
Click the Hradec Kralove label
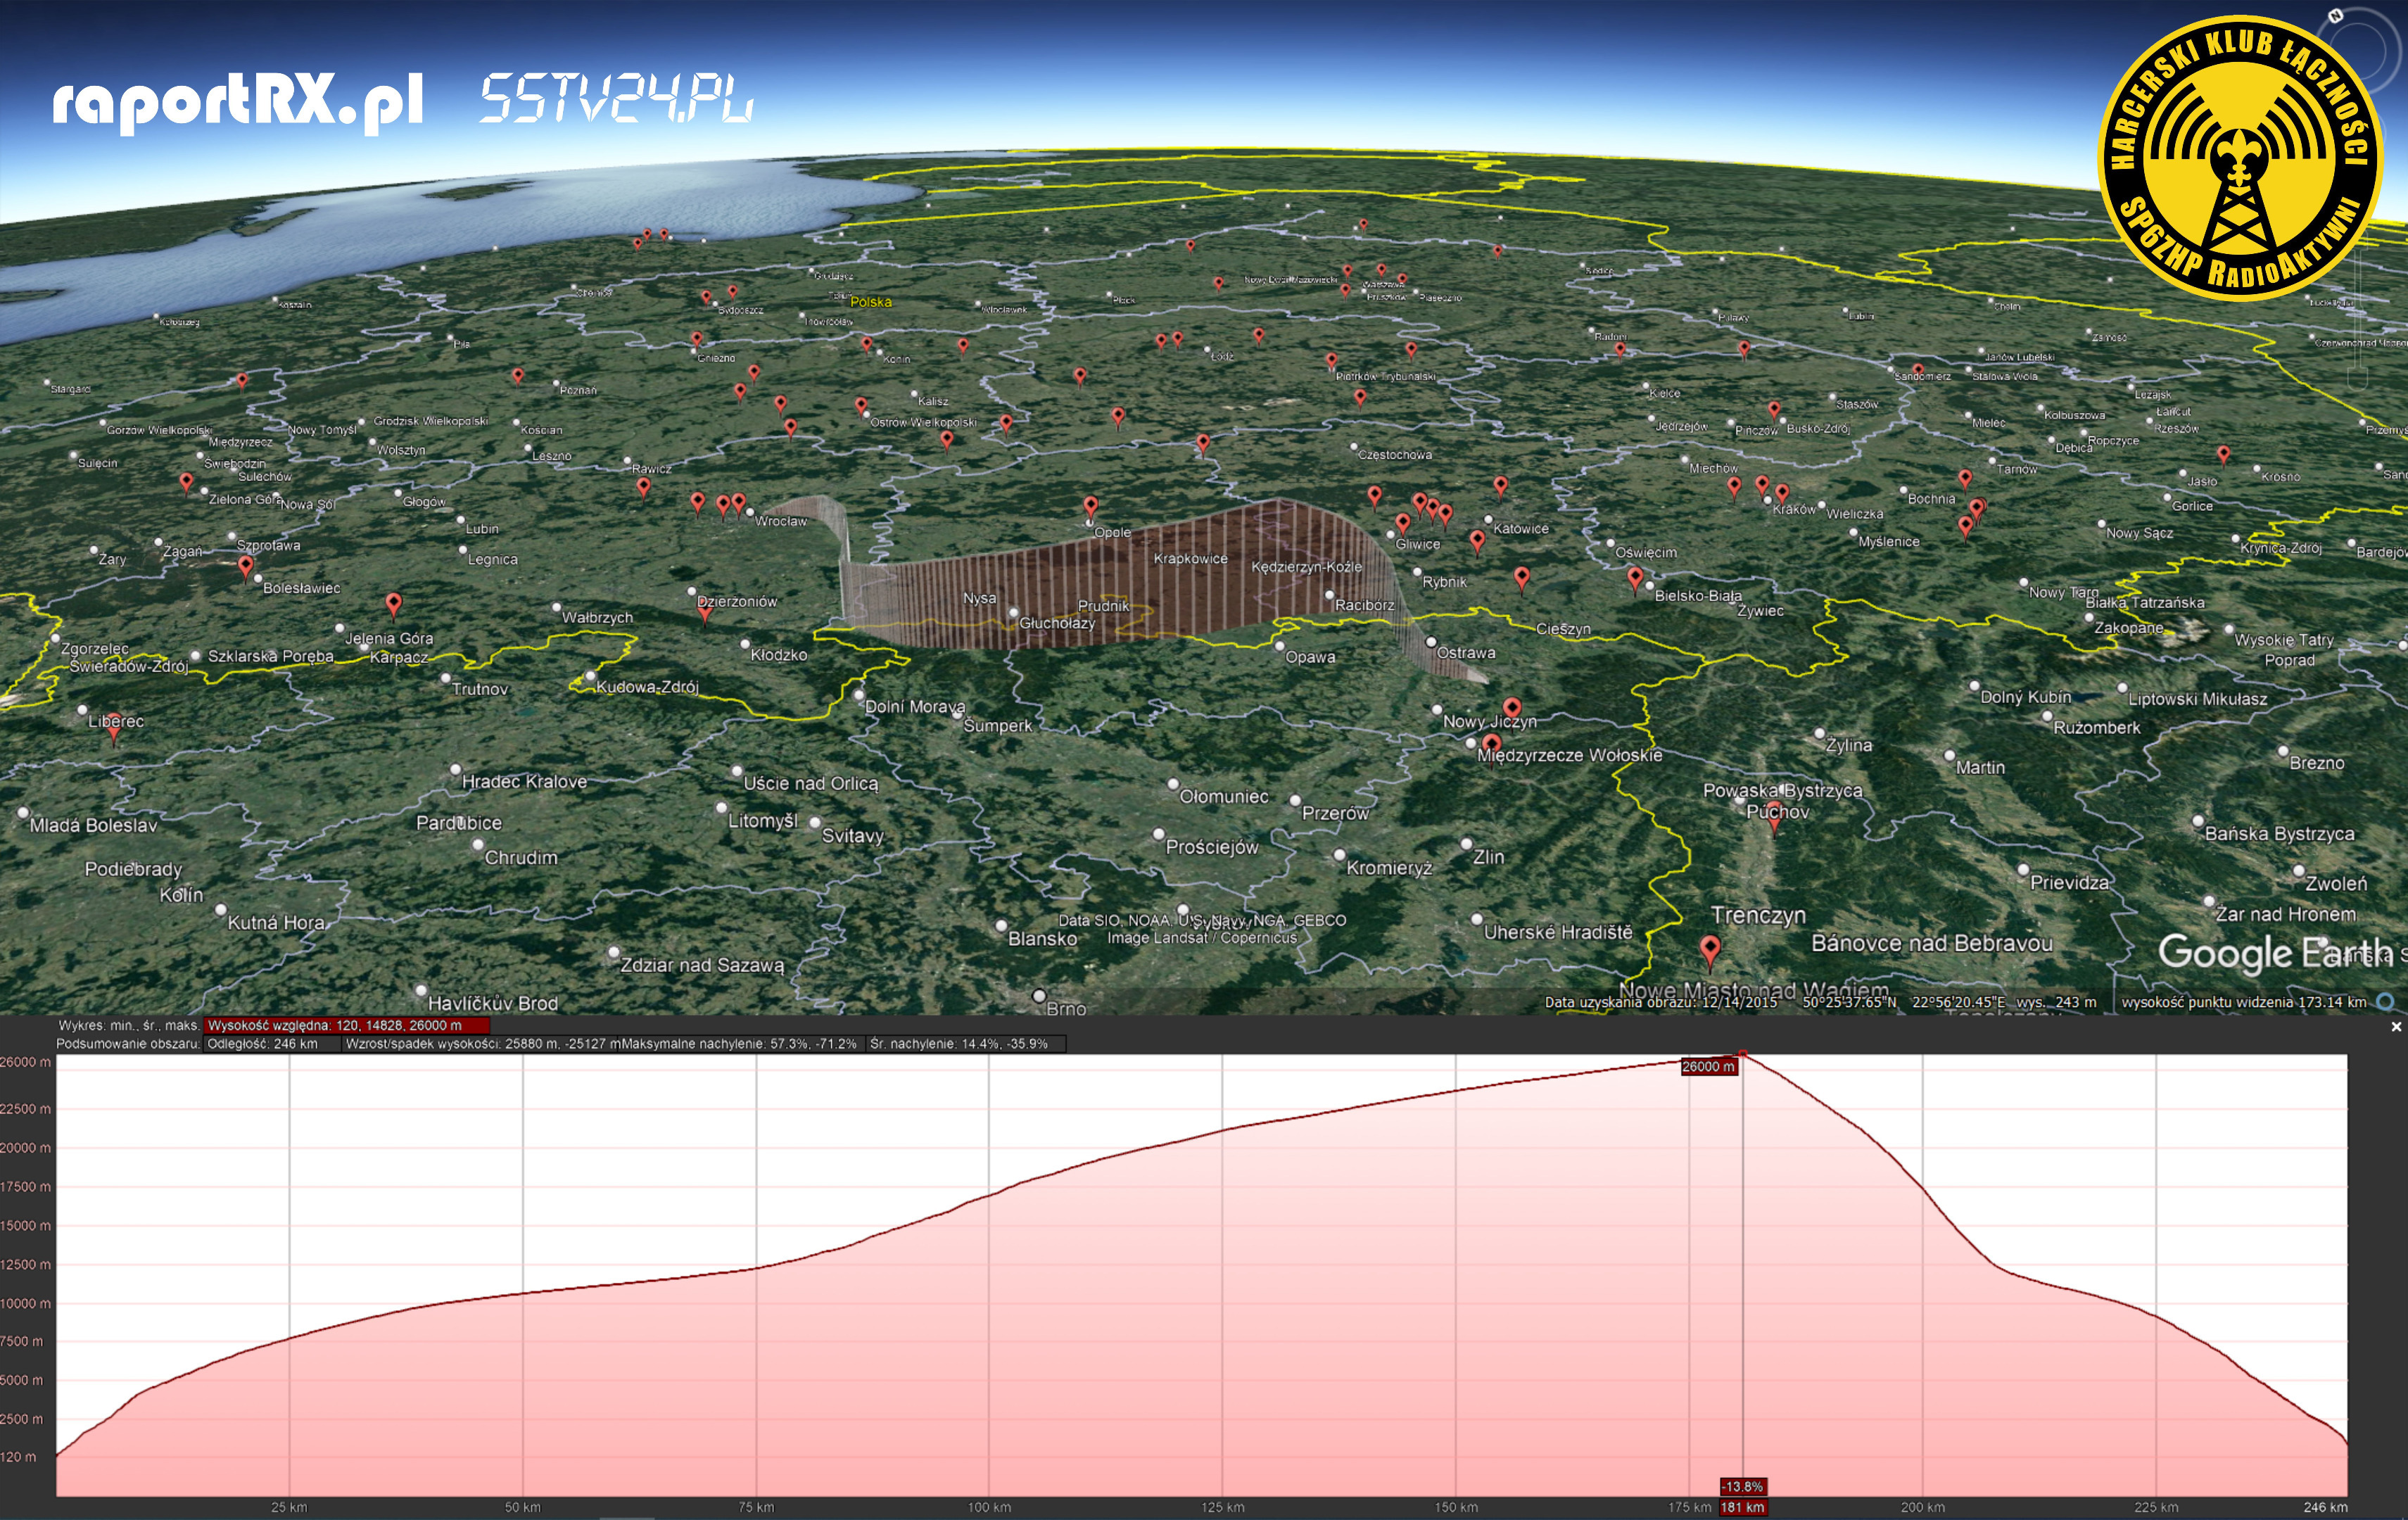coord(524,782)
